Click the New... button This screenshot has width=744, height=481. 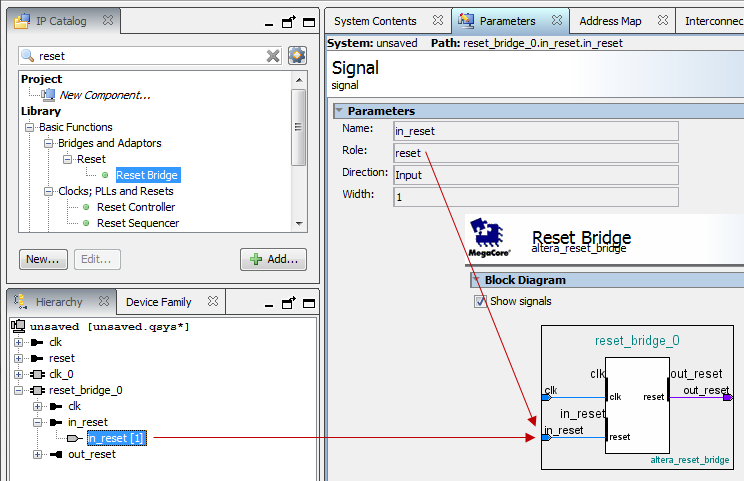pos(43,259)
